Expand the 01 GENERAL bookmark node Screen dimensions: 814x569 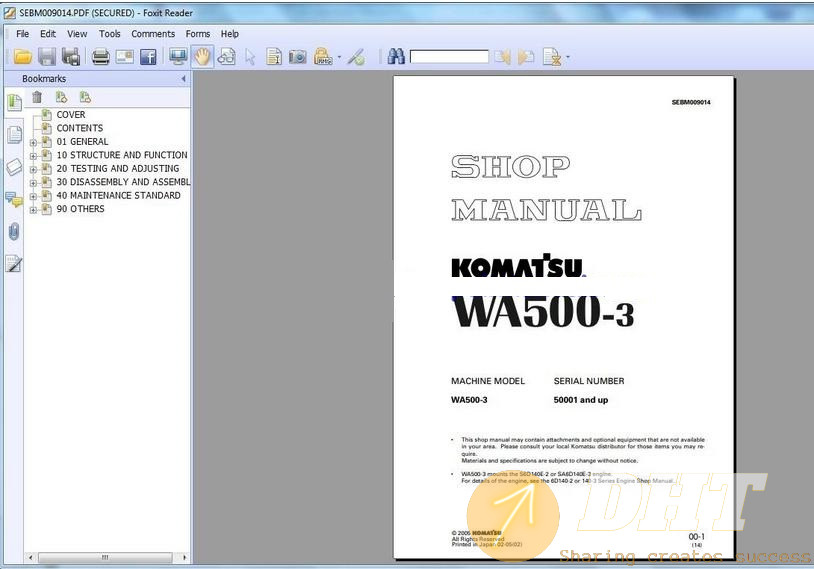(x=33, y=142)
